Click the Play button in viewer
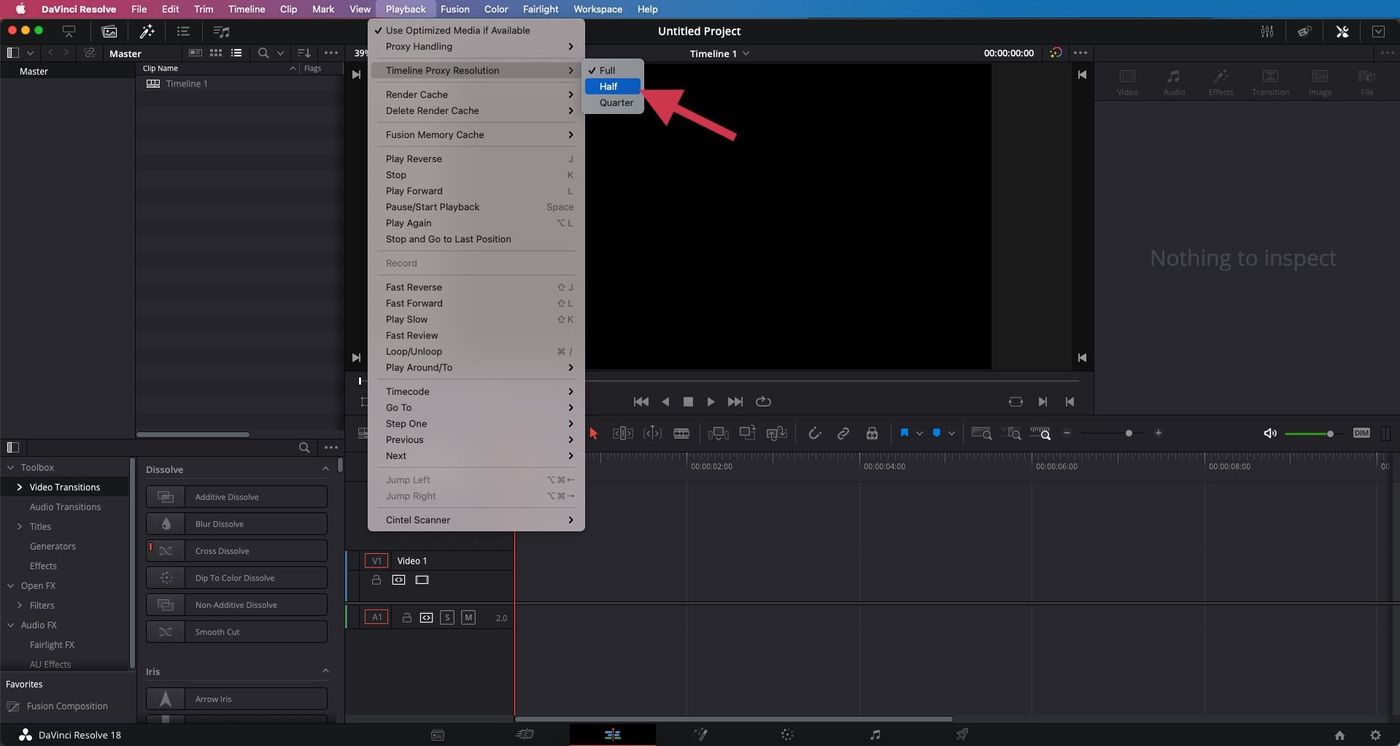Viewport: 1400px width, 746px height. coord(711,401)
